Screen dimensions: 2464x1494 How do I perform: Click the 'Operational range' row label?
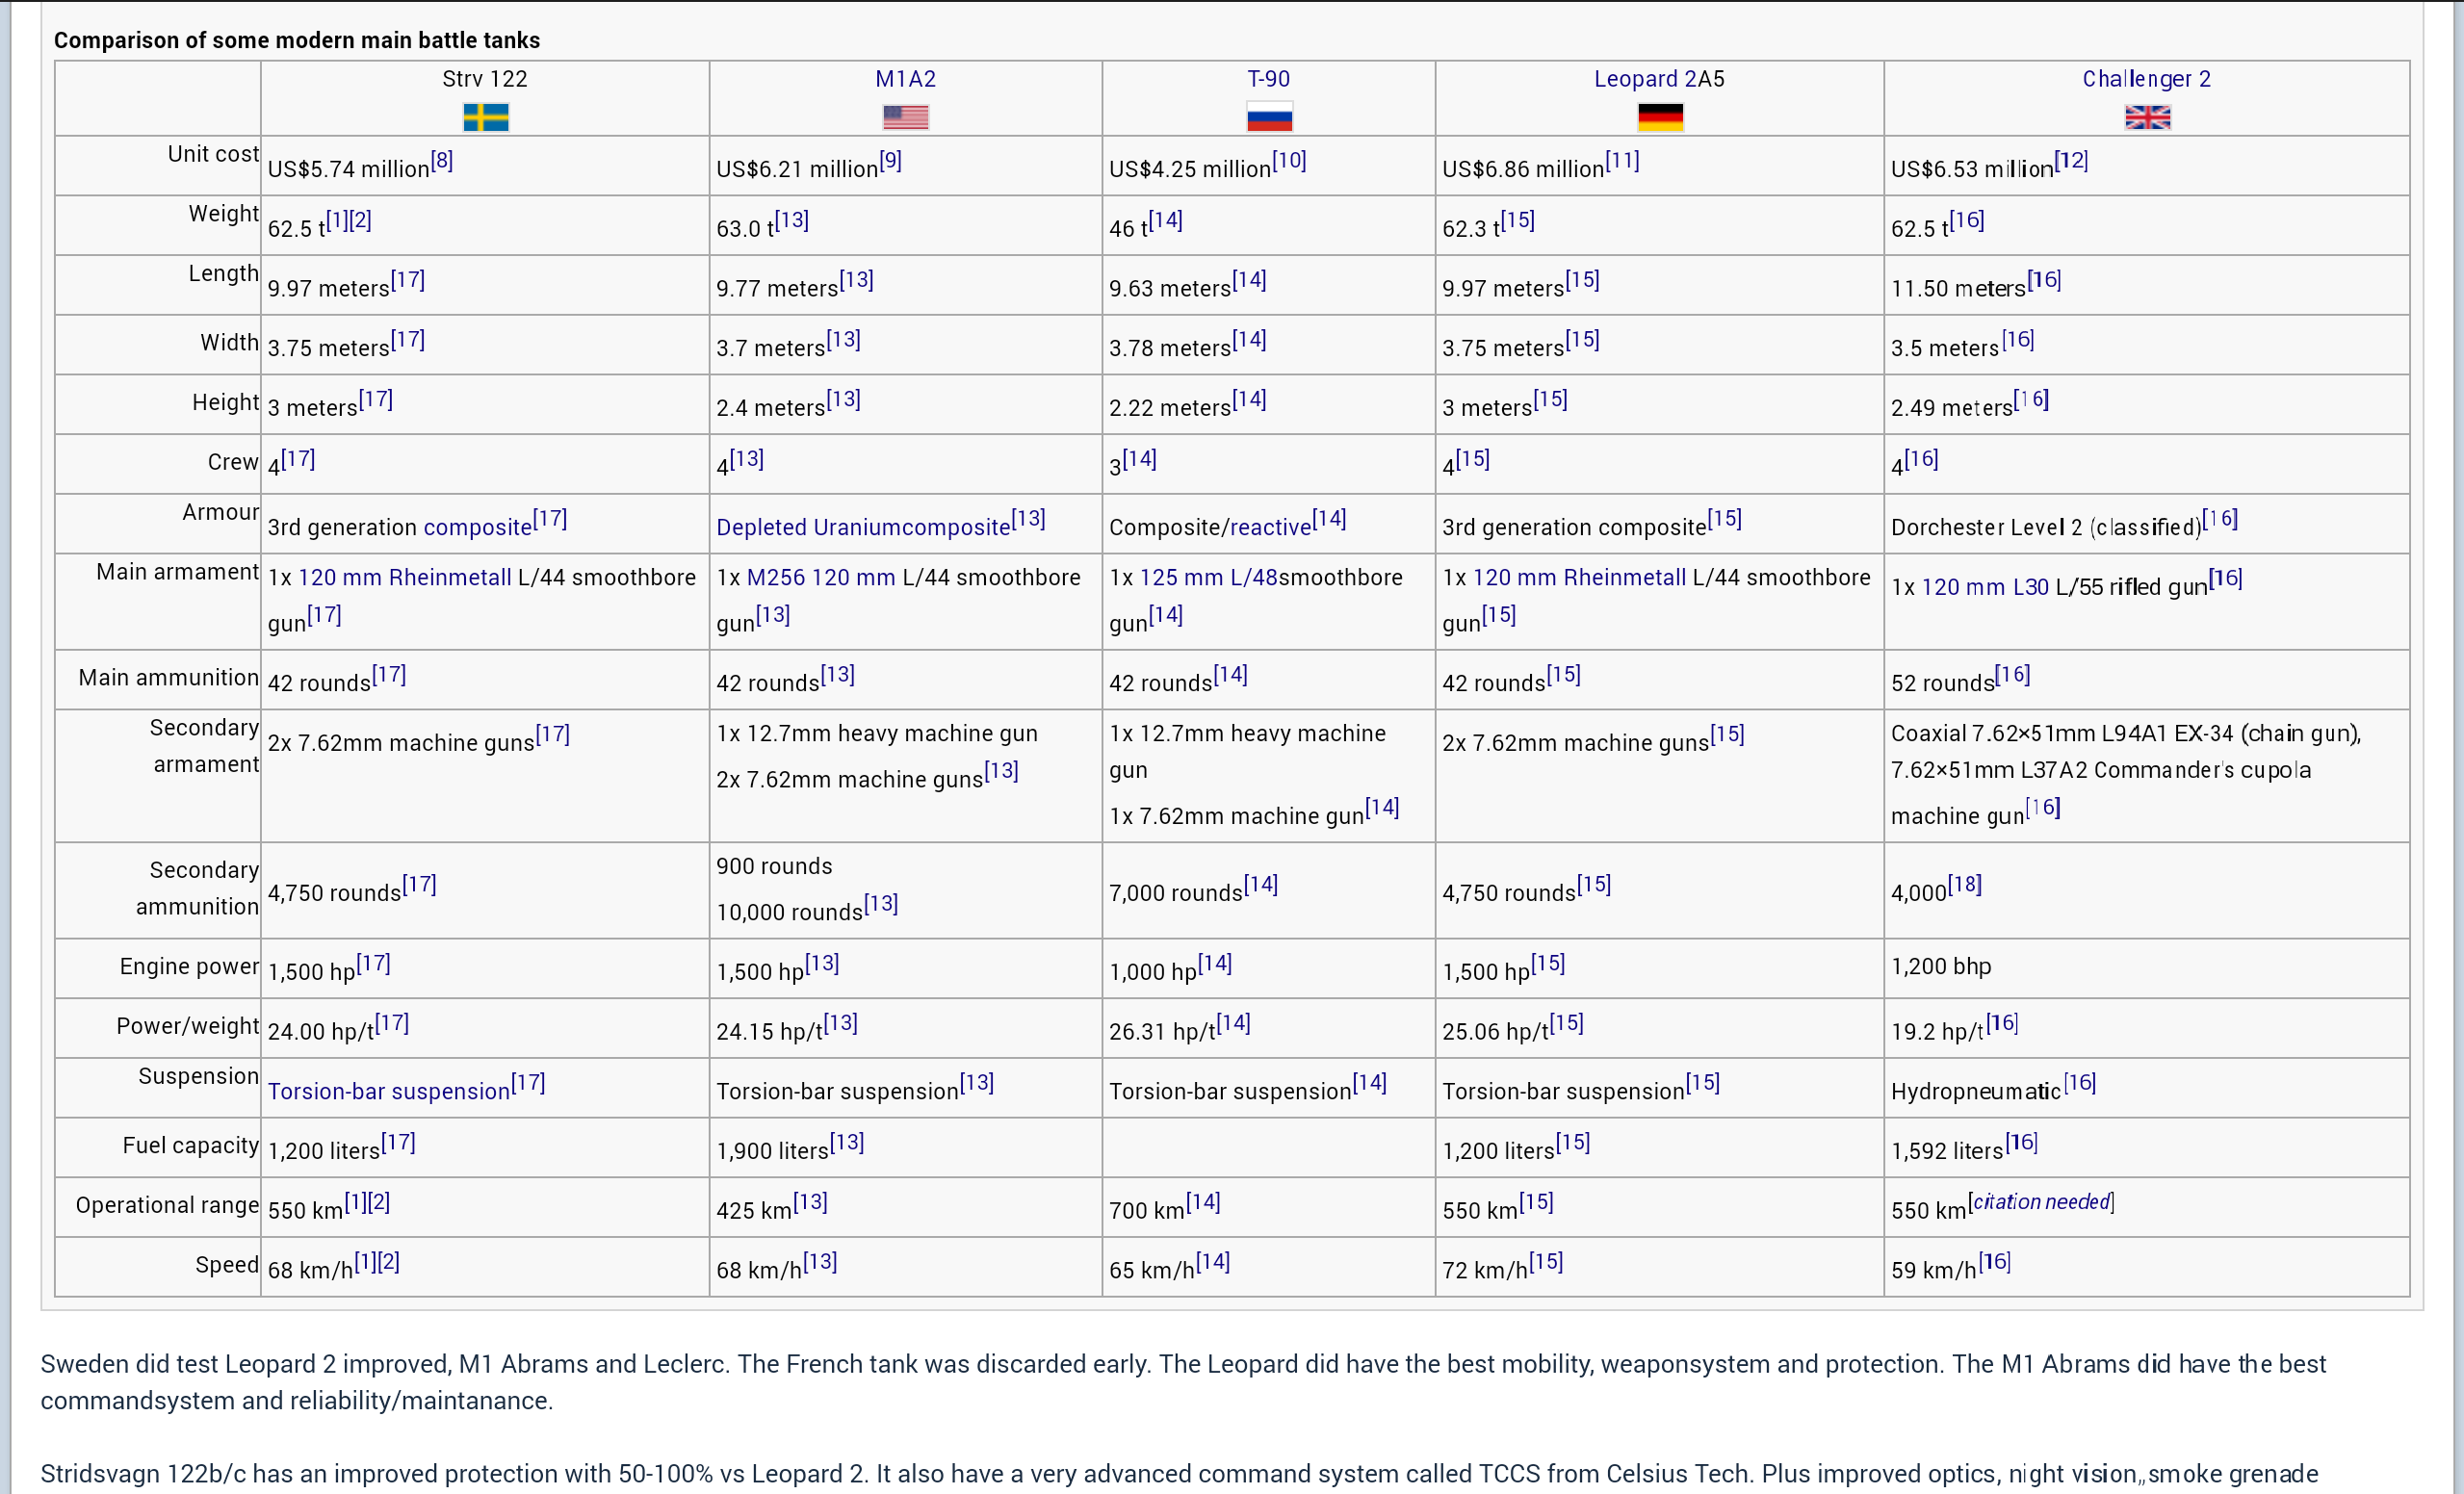[x=167, y=1205]
